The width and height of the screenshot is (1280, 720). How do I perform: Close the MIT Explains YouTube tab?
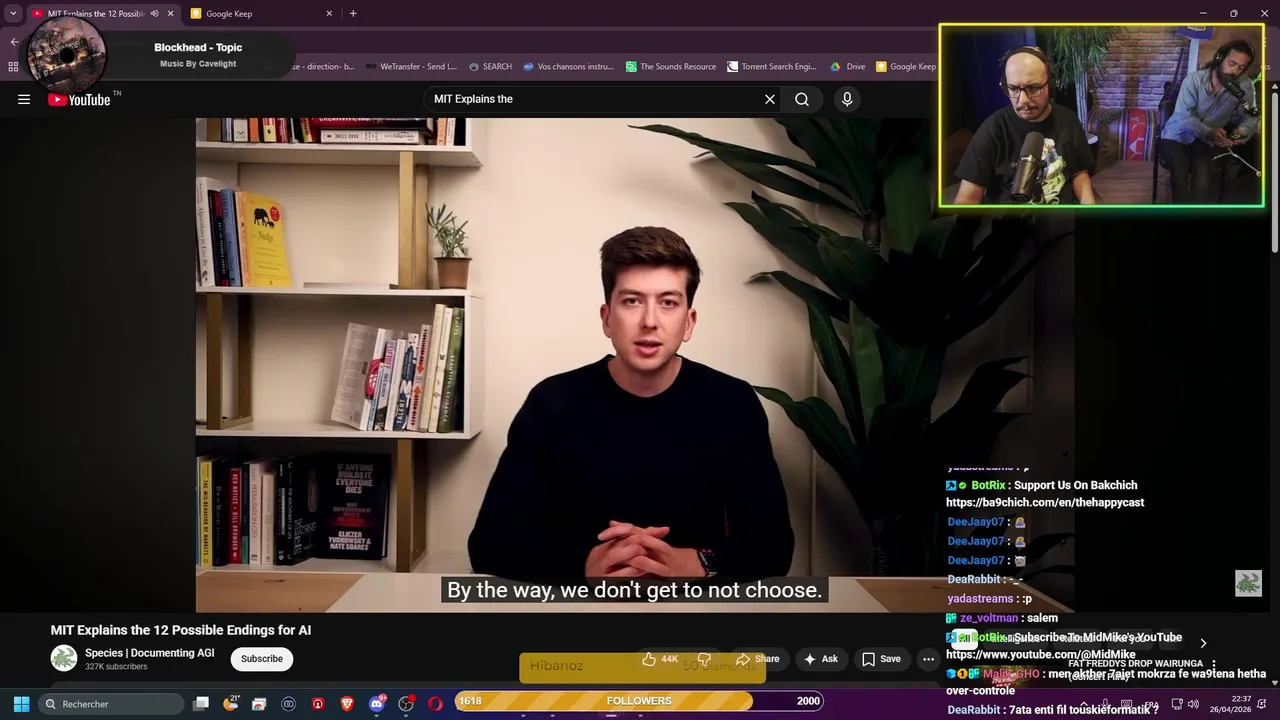[170, 13]
